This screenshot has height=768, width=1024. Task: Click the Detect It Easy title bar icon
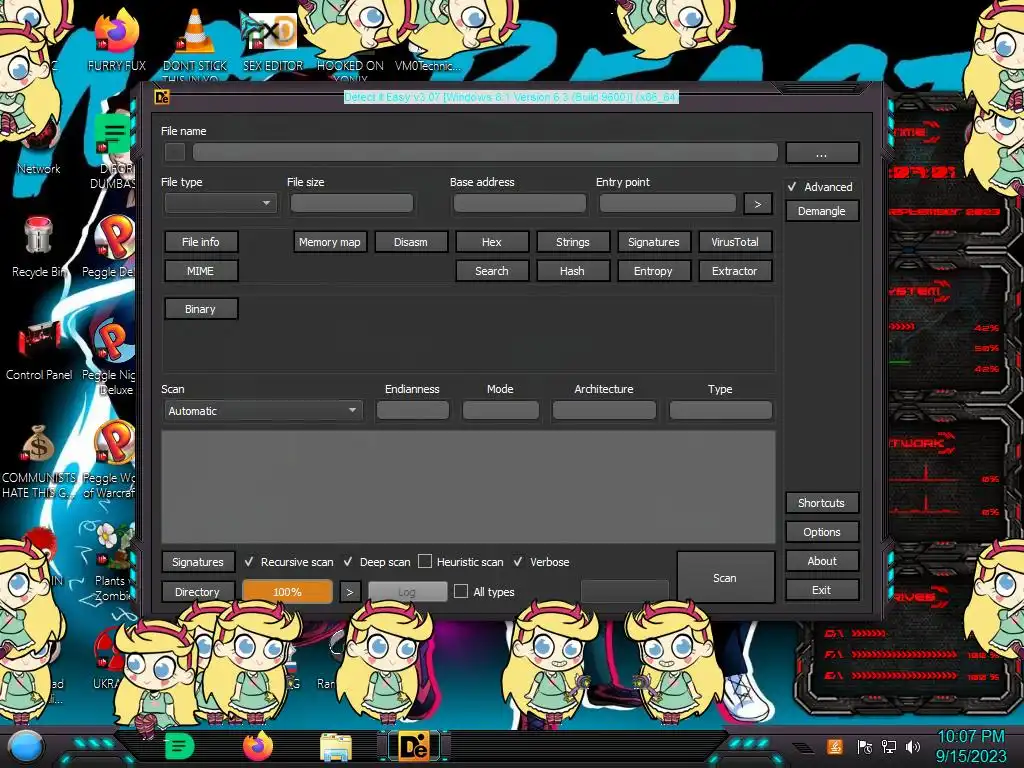coord(161,97)
